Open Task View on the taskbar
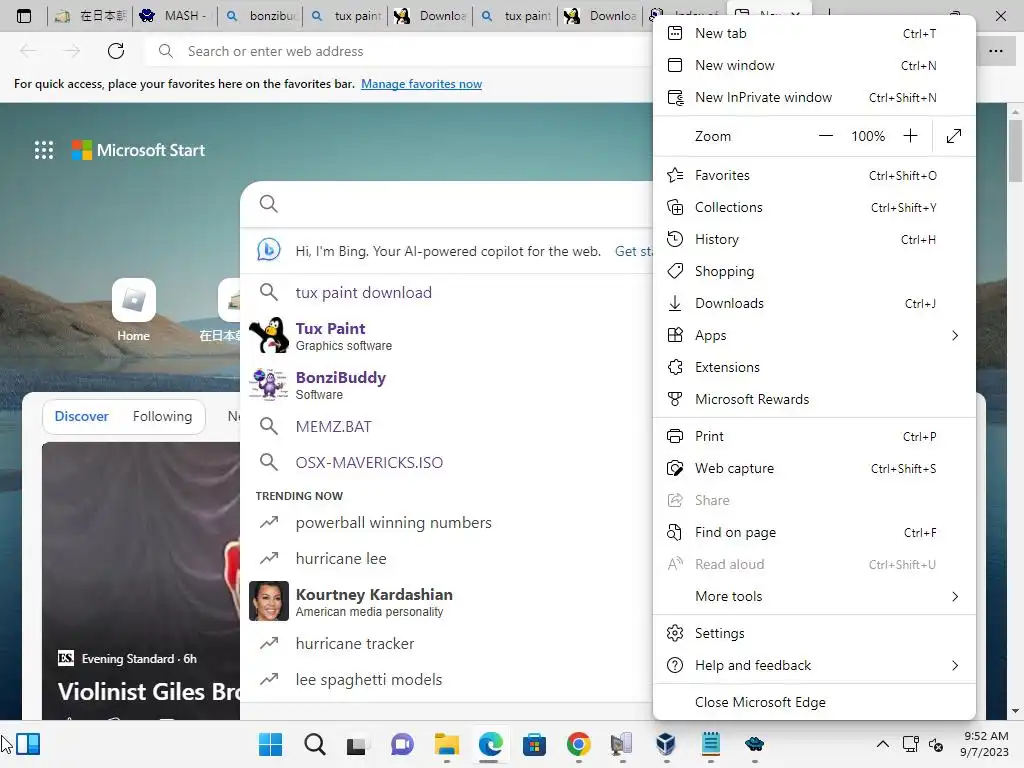The height and width of the screenshot is (768, 1024). coord(357,744)
